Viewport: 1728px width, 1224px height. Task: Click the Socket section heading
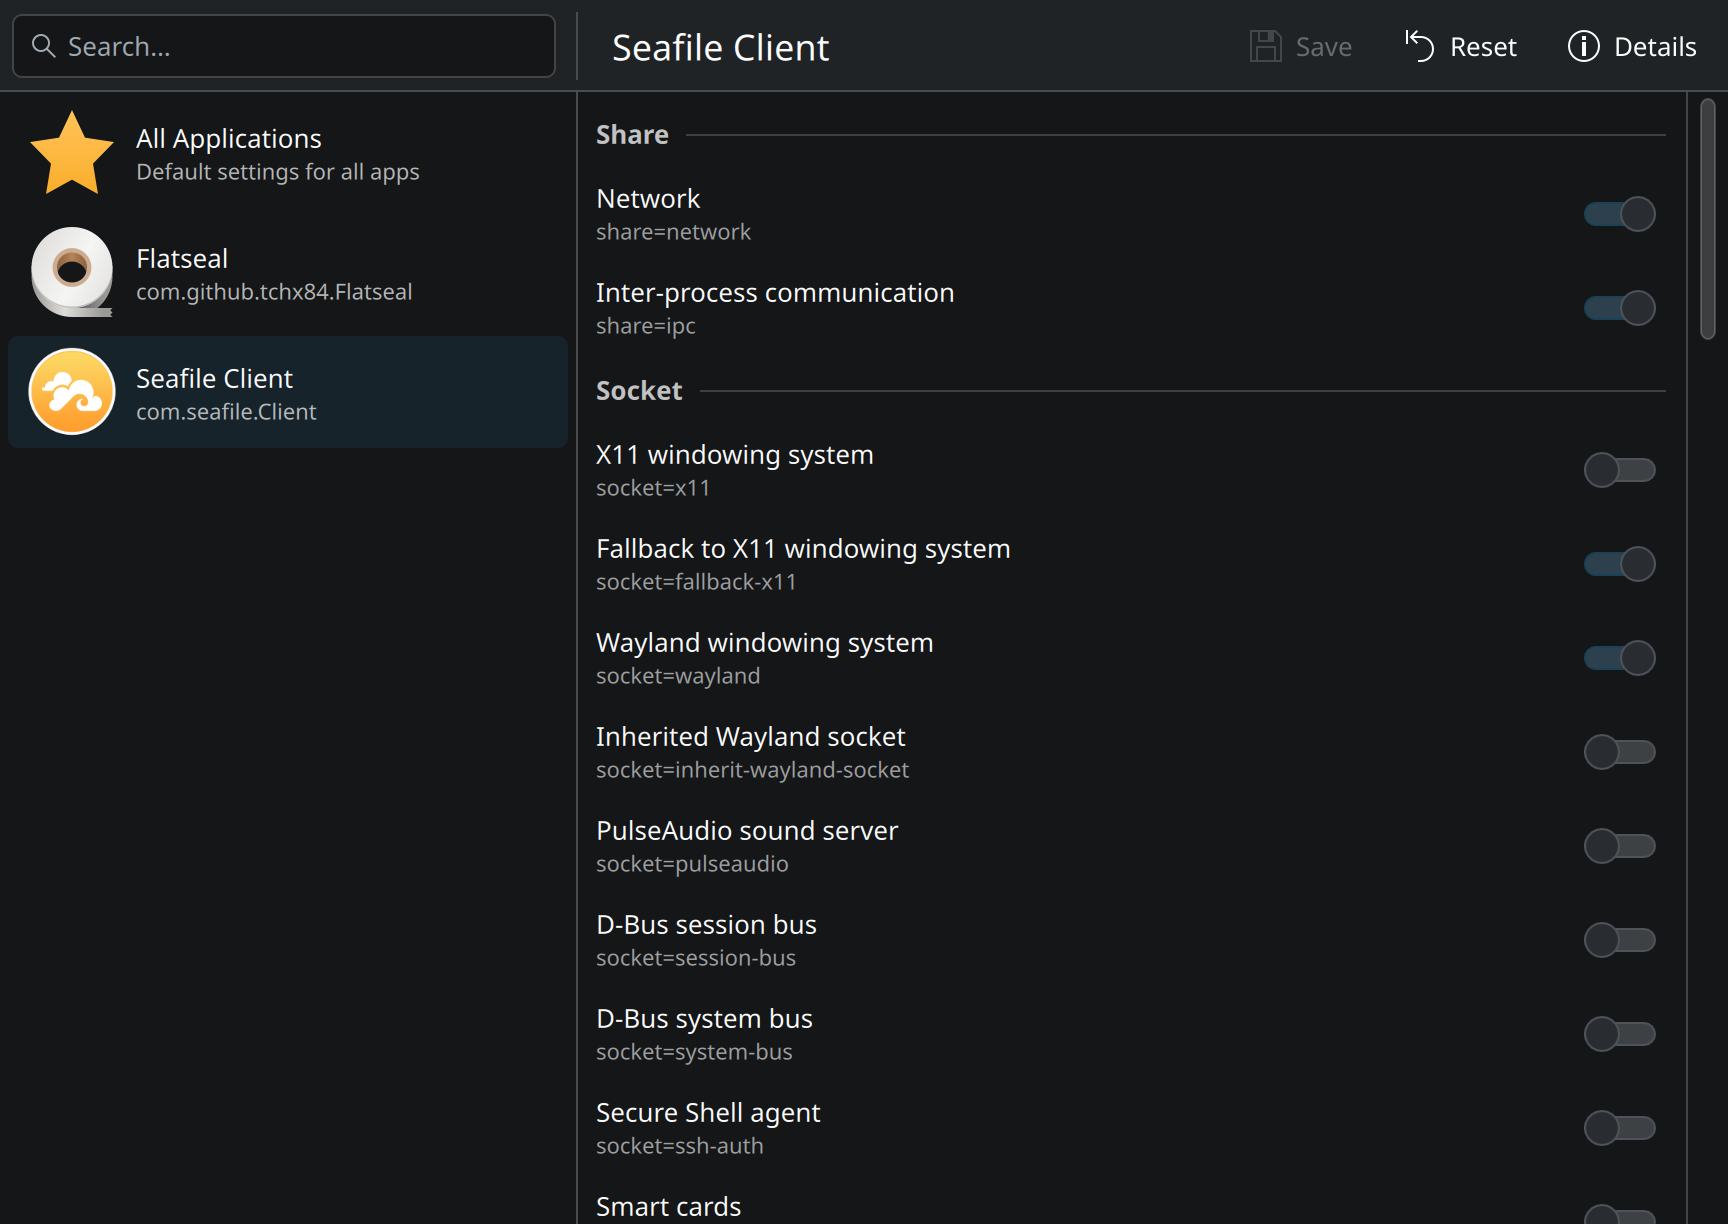click(639, 391)
